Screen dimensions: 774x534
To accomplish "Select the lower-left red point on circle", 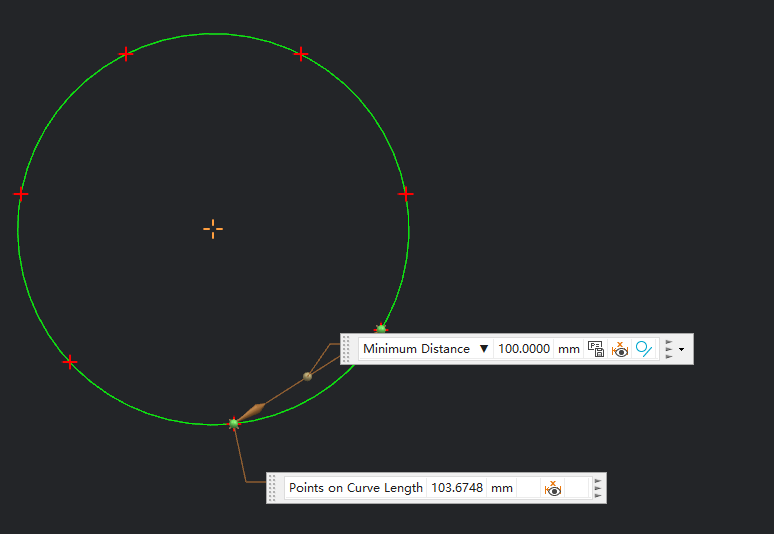I will click(70, 362).
